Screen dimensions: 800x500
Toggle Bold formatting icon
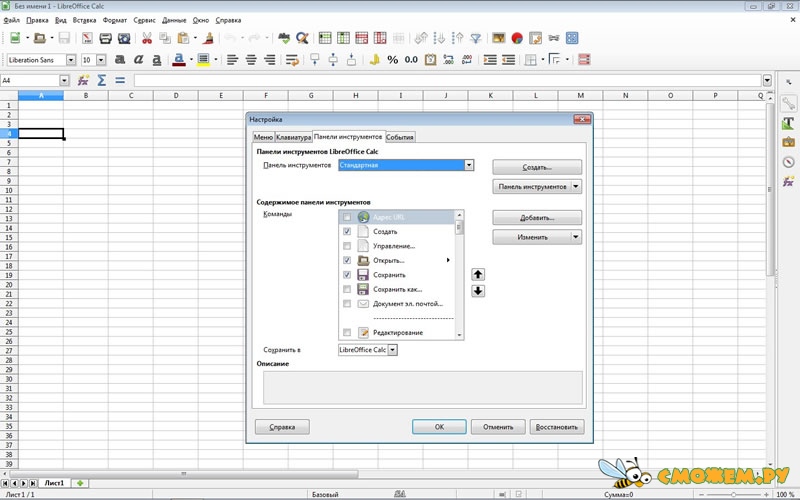coord(120,60)
